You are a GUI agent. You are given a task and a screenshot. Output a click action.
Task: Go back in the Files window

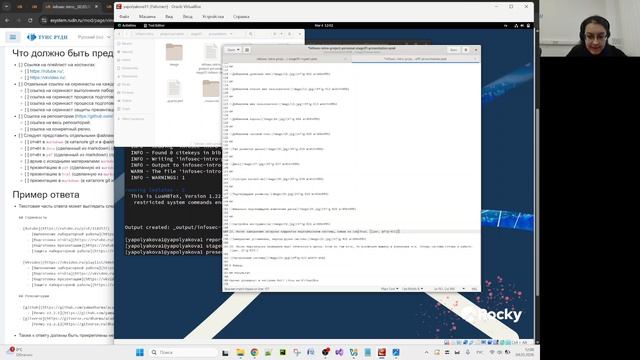[x=119, y=34]
